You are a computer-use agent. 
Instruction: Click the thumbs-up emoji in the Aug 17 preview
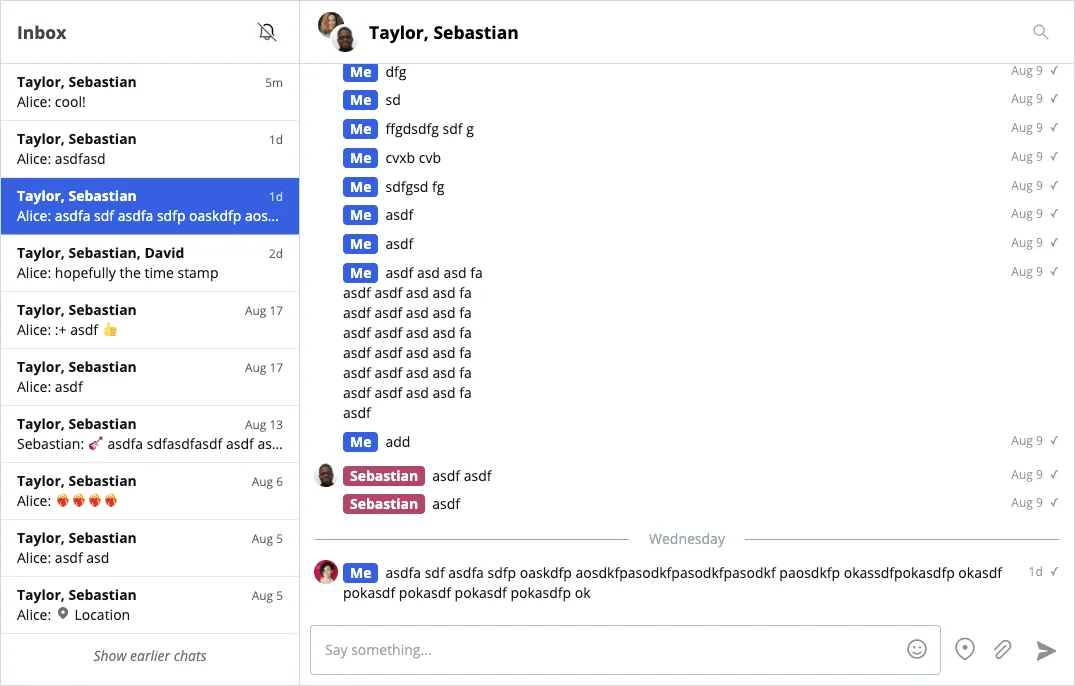[110, 329]
